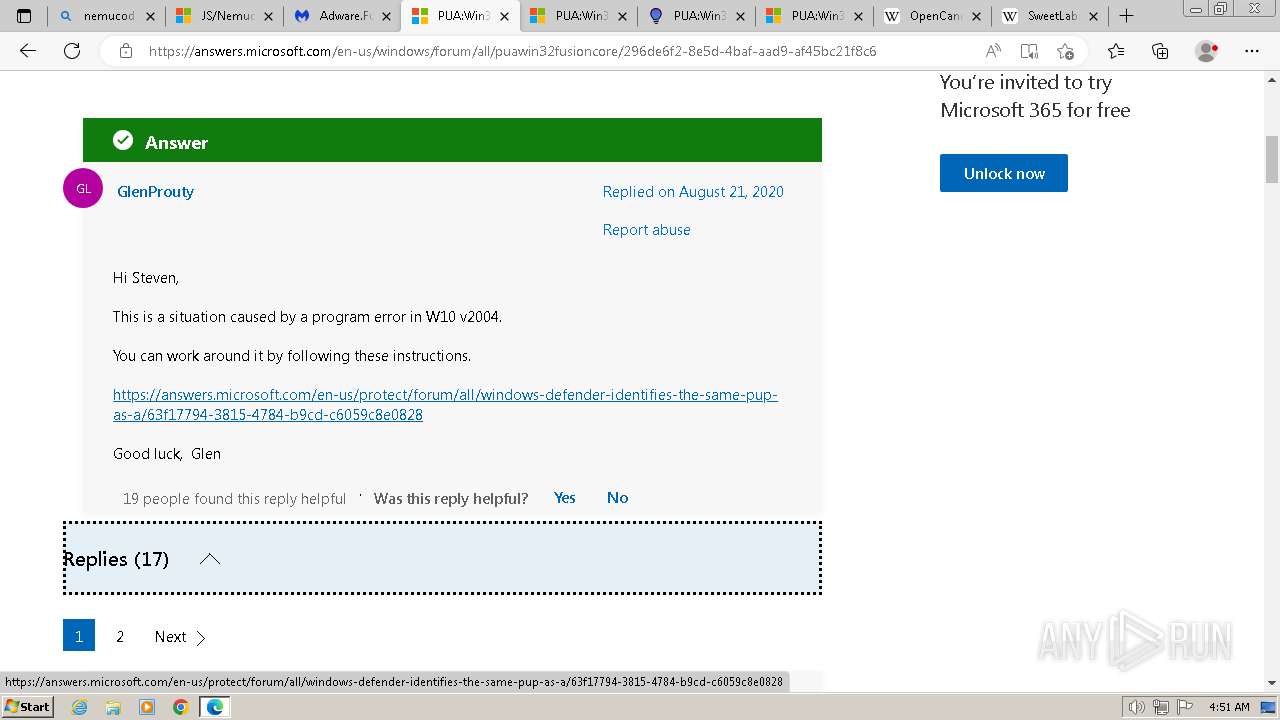
Task: Open Edge Settings and more menu
Action: [x=1252, y=51]
